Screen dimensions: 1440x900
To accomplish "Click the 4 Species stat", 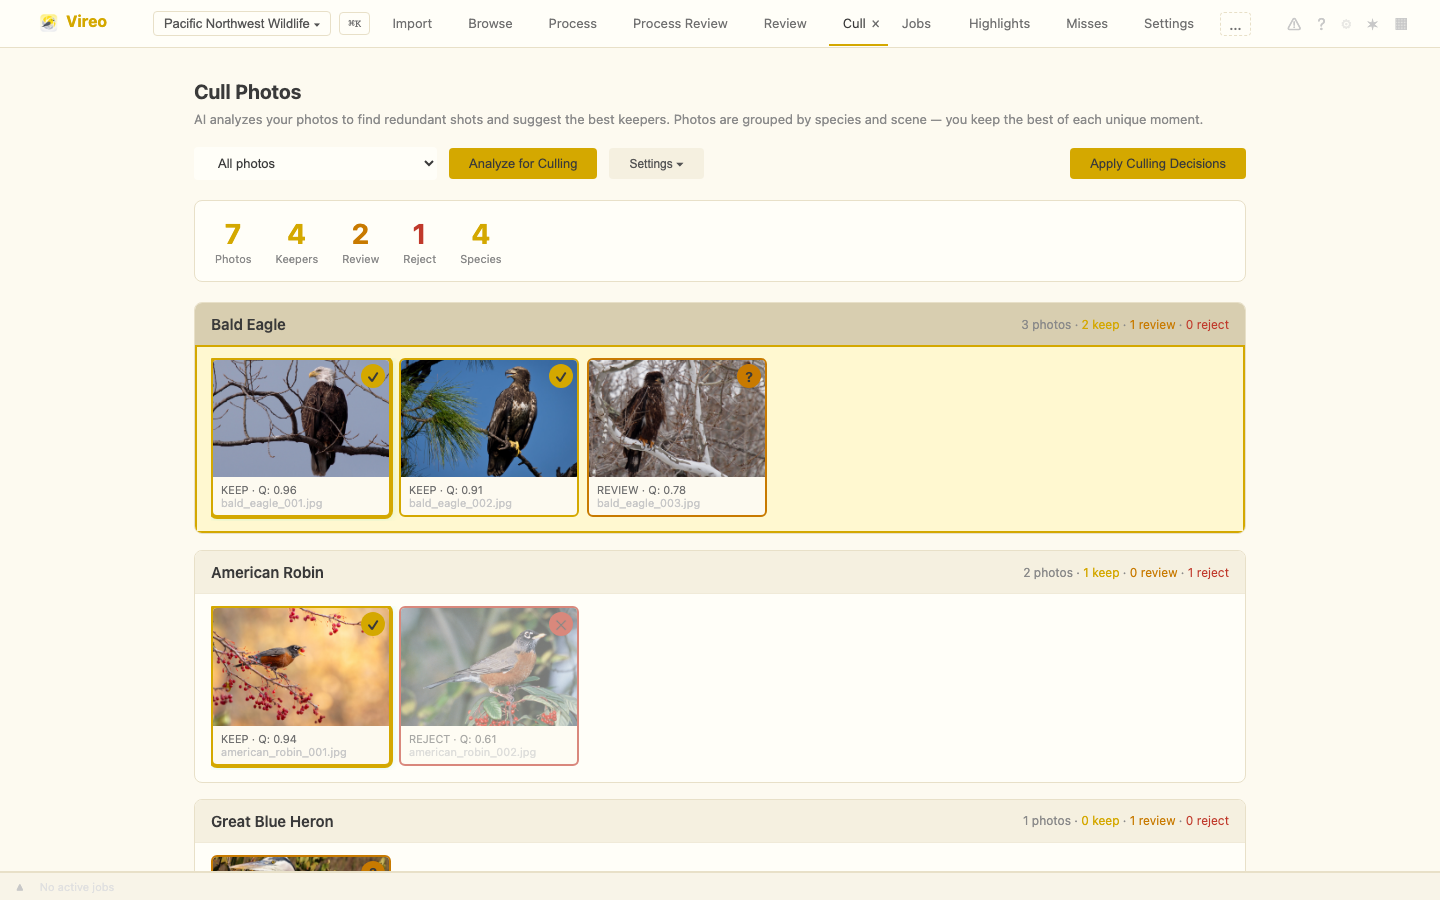I will (481, 242).
